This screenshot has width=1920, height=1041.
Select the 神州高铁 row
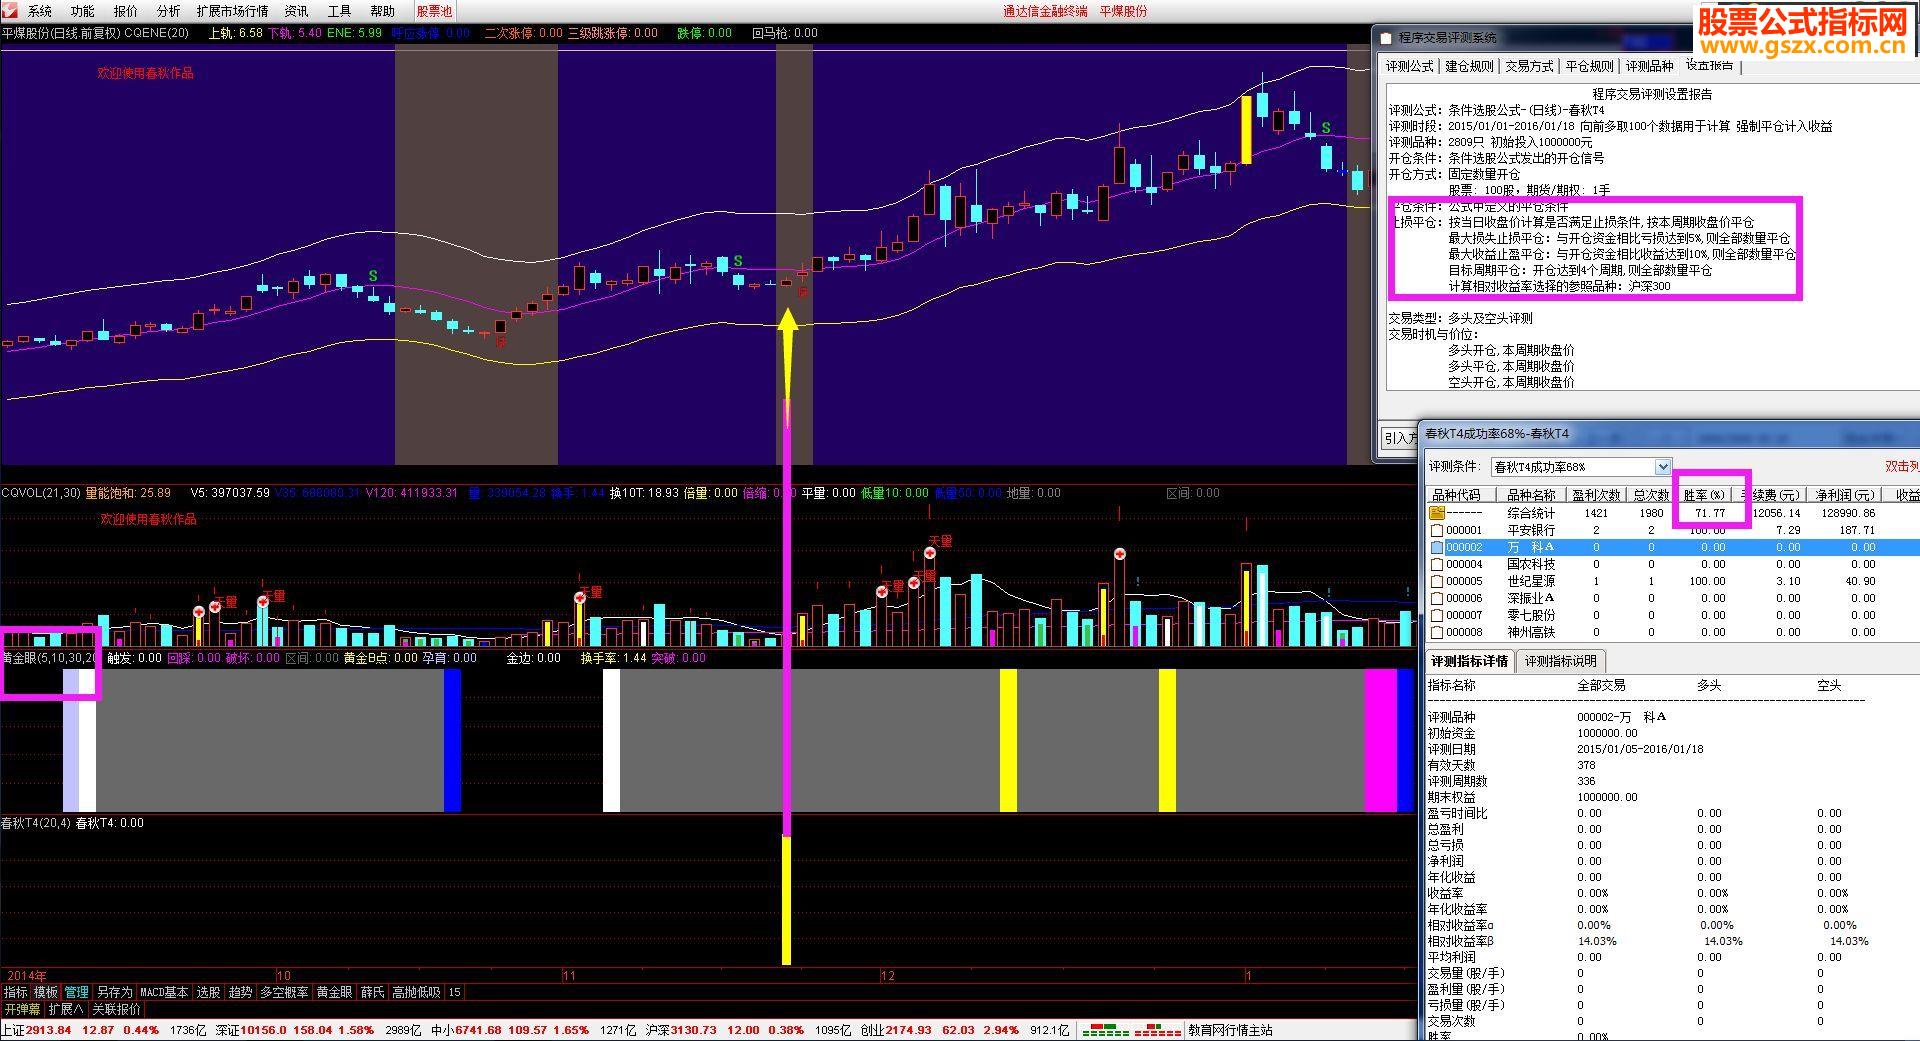click(x=1672, y=632)
